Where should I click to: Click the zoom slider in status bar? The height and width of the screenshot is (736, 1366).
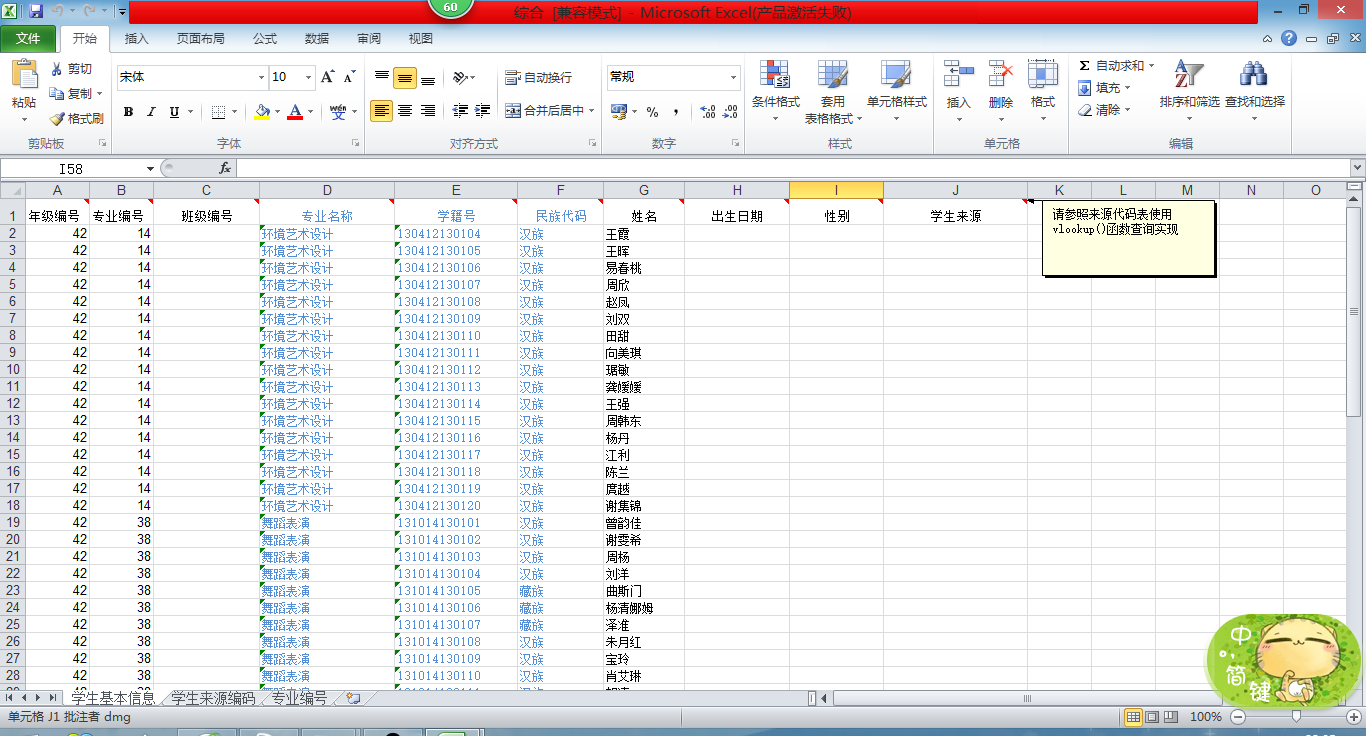click(x=1296, y=717)
